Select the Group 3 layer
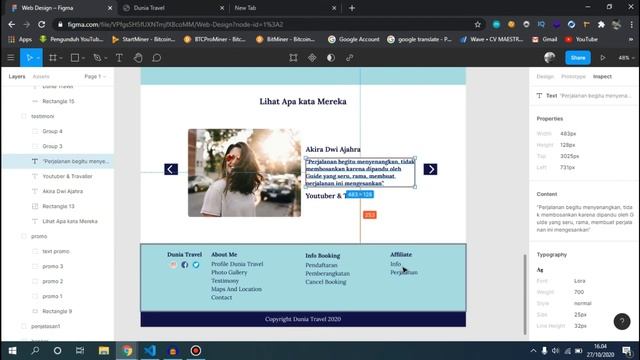 52,146
